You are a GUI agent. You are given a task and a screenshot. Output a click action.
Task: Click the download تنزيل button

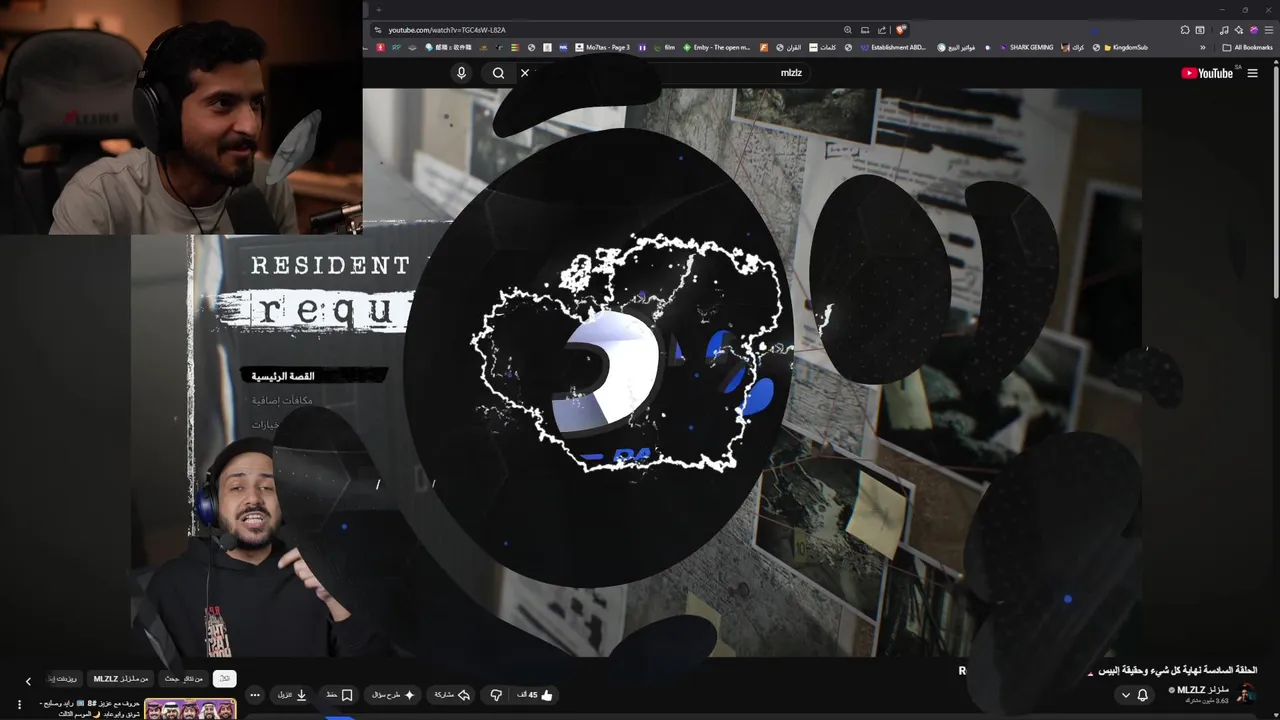(292, 695)
